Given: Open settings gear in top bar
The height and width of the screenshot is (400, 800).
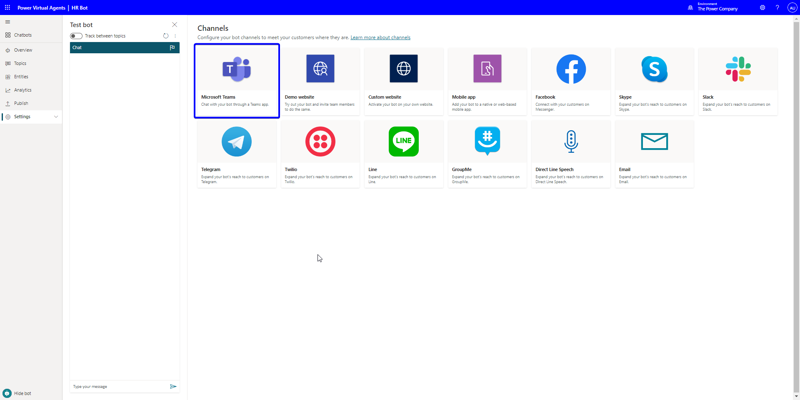Looking at the screenshot, I should coord(762,8).
